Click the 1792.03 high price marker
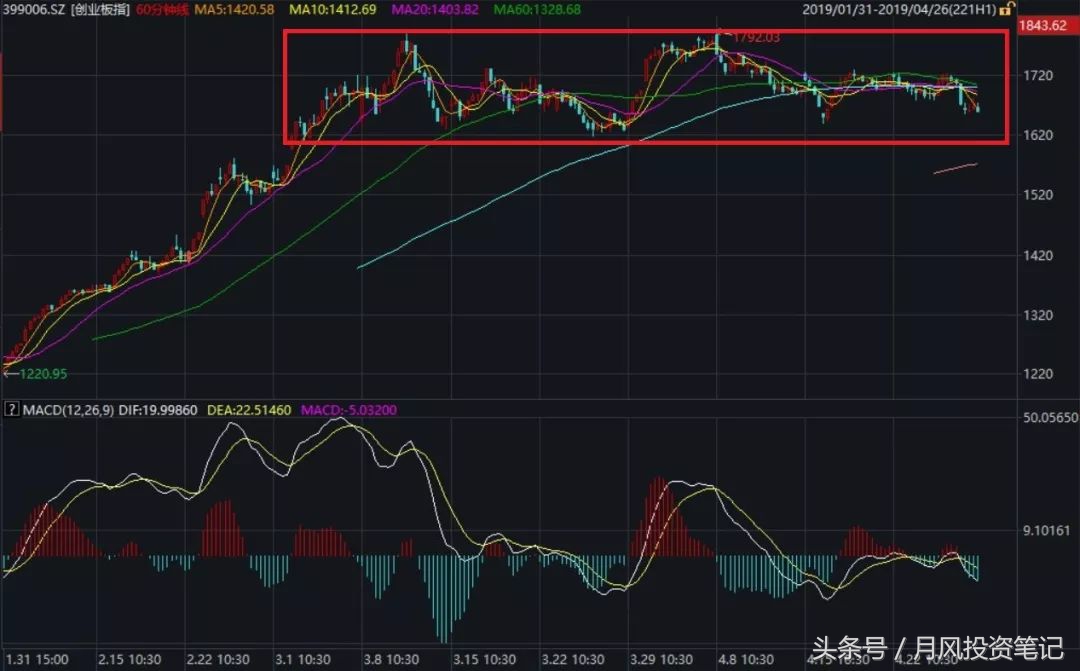 click(x=756, y=37)
